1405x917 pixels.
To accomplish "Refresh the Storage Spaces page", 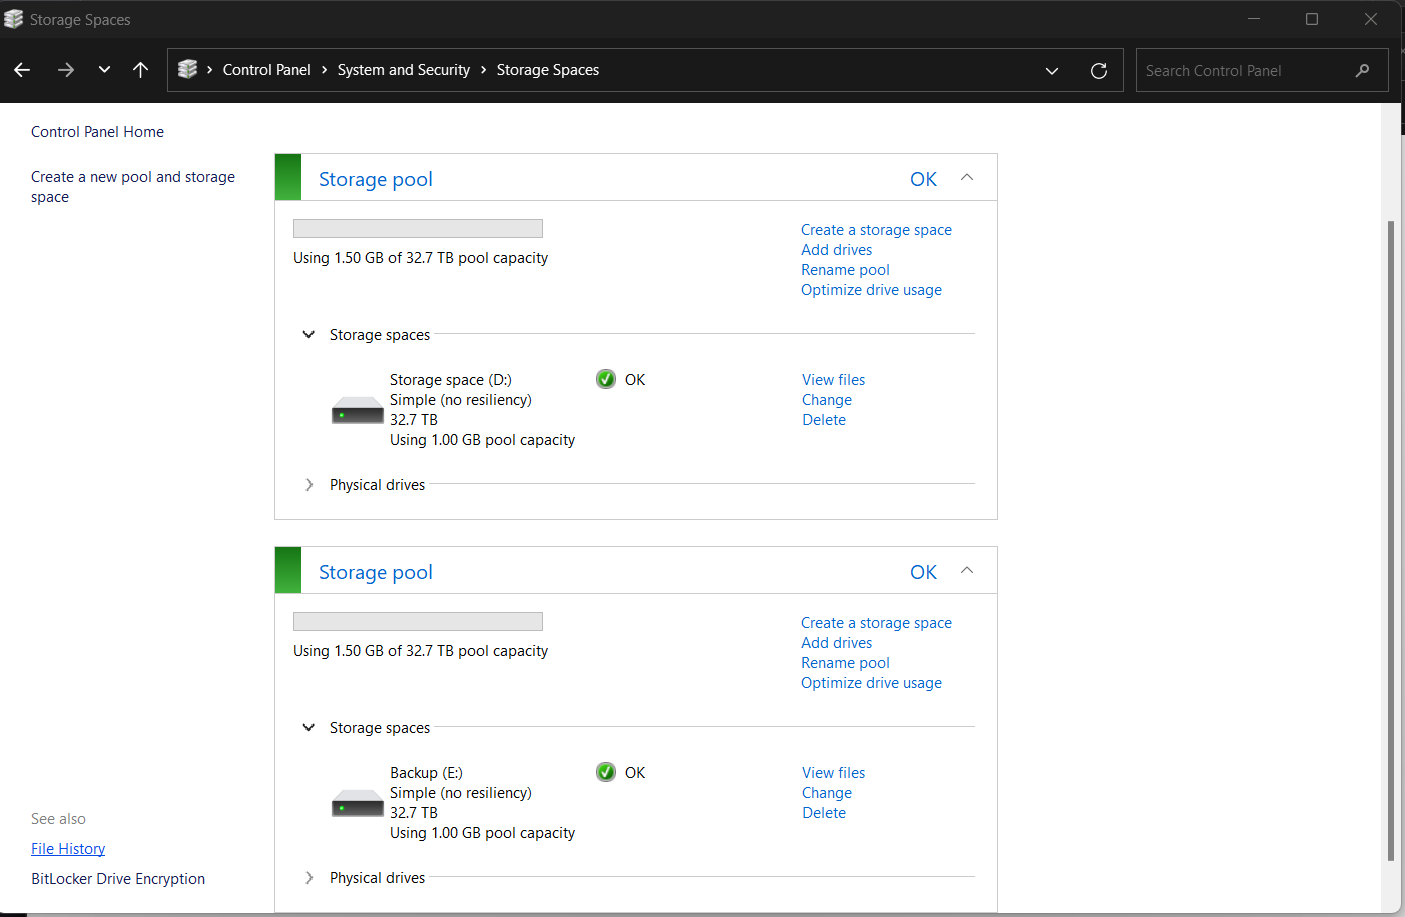I will pos(1098,70).
